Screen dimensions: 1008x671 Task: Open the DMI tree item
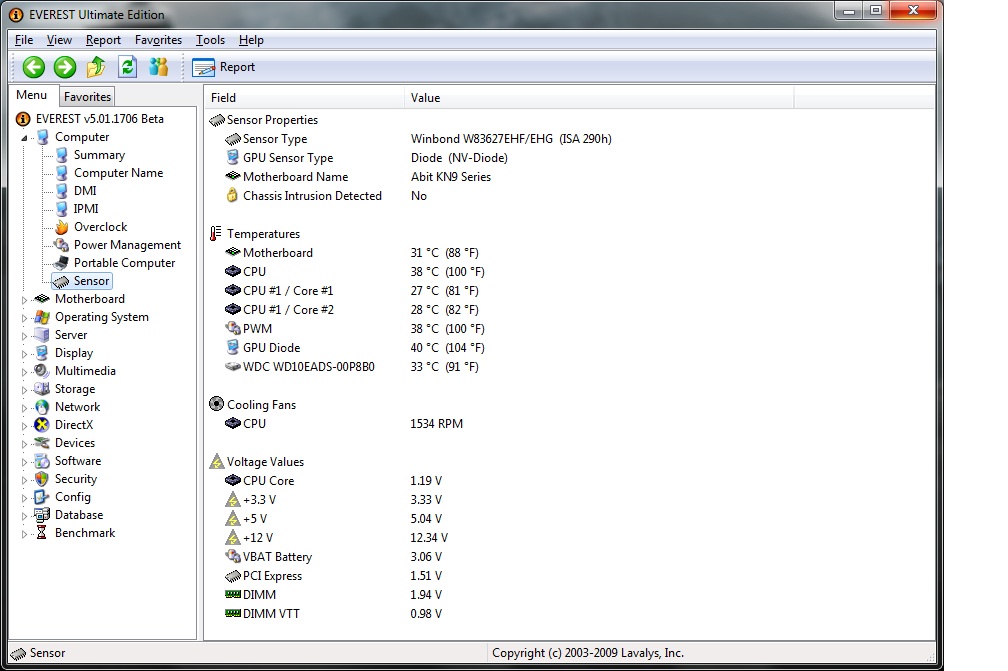(x=85, y=191)
